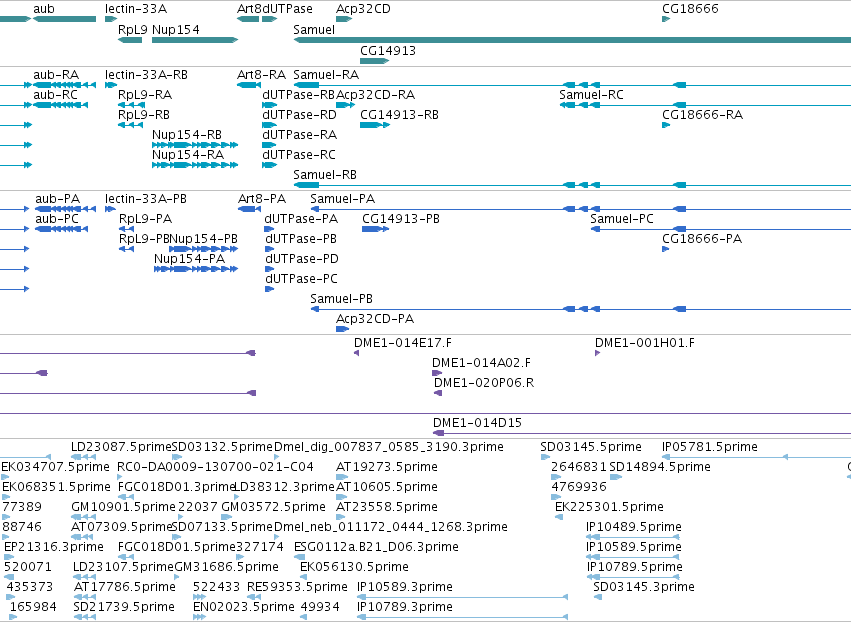Open protein CG14913-PB
This screenshot has width=851, height=622.
tap(401, 219)
